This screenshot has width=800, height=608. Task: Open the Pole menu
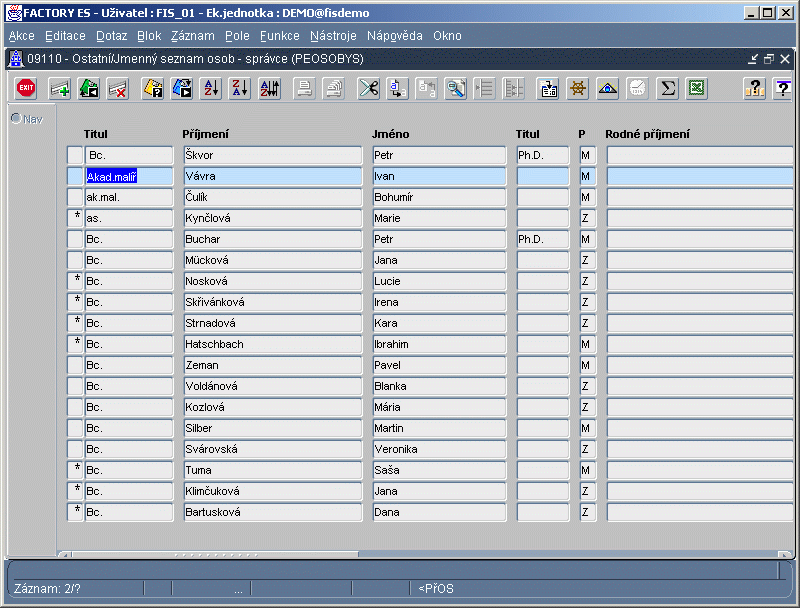tap(237, 36)
